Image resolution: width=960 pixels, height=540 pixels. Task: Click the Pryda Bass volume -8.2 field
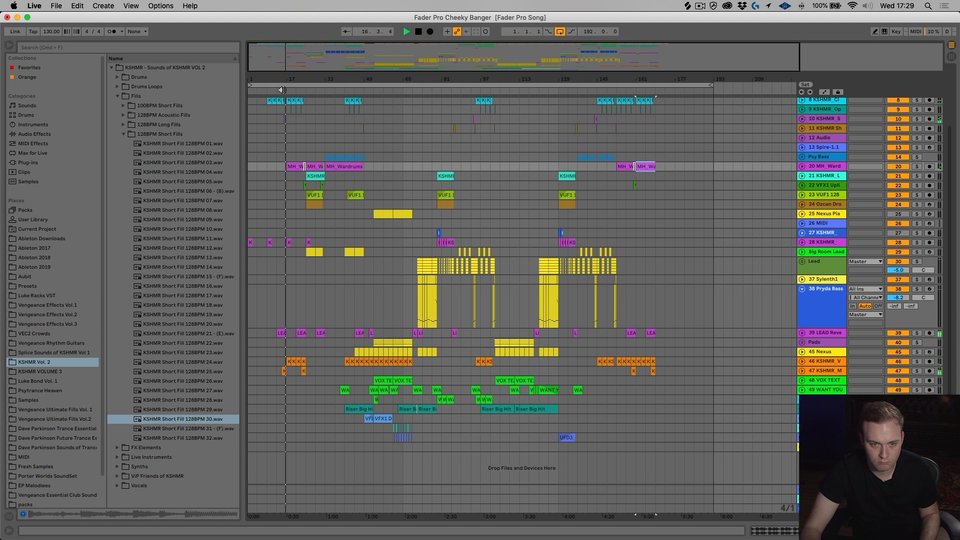898,297
